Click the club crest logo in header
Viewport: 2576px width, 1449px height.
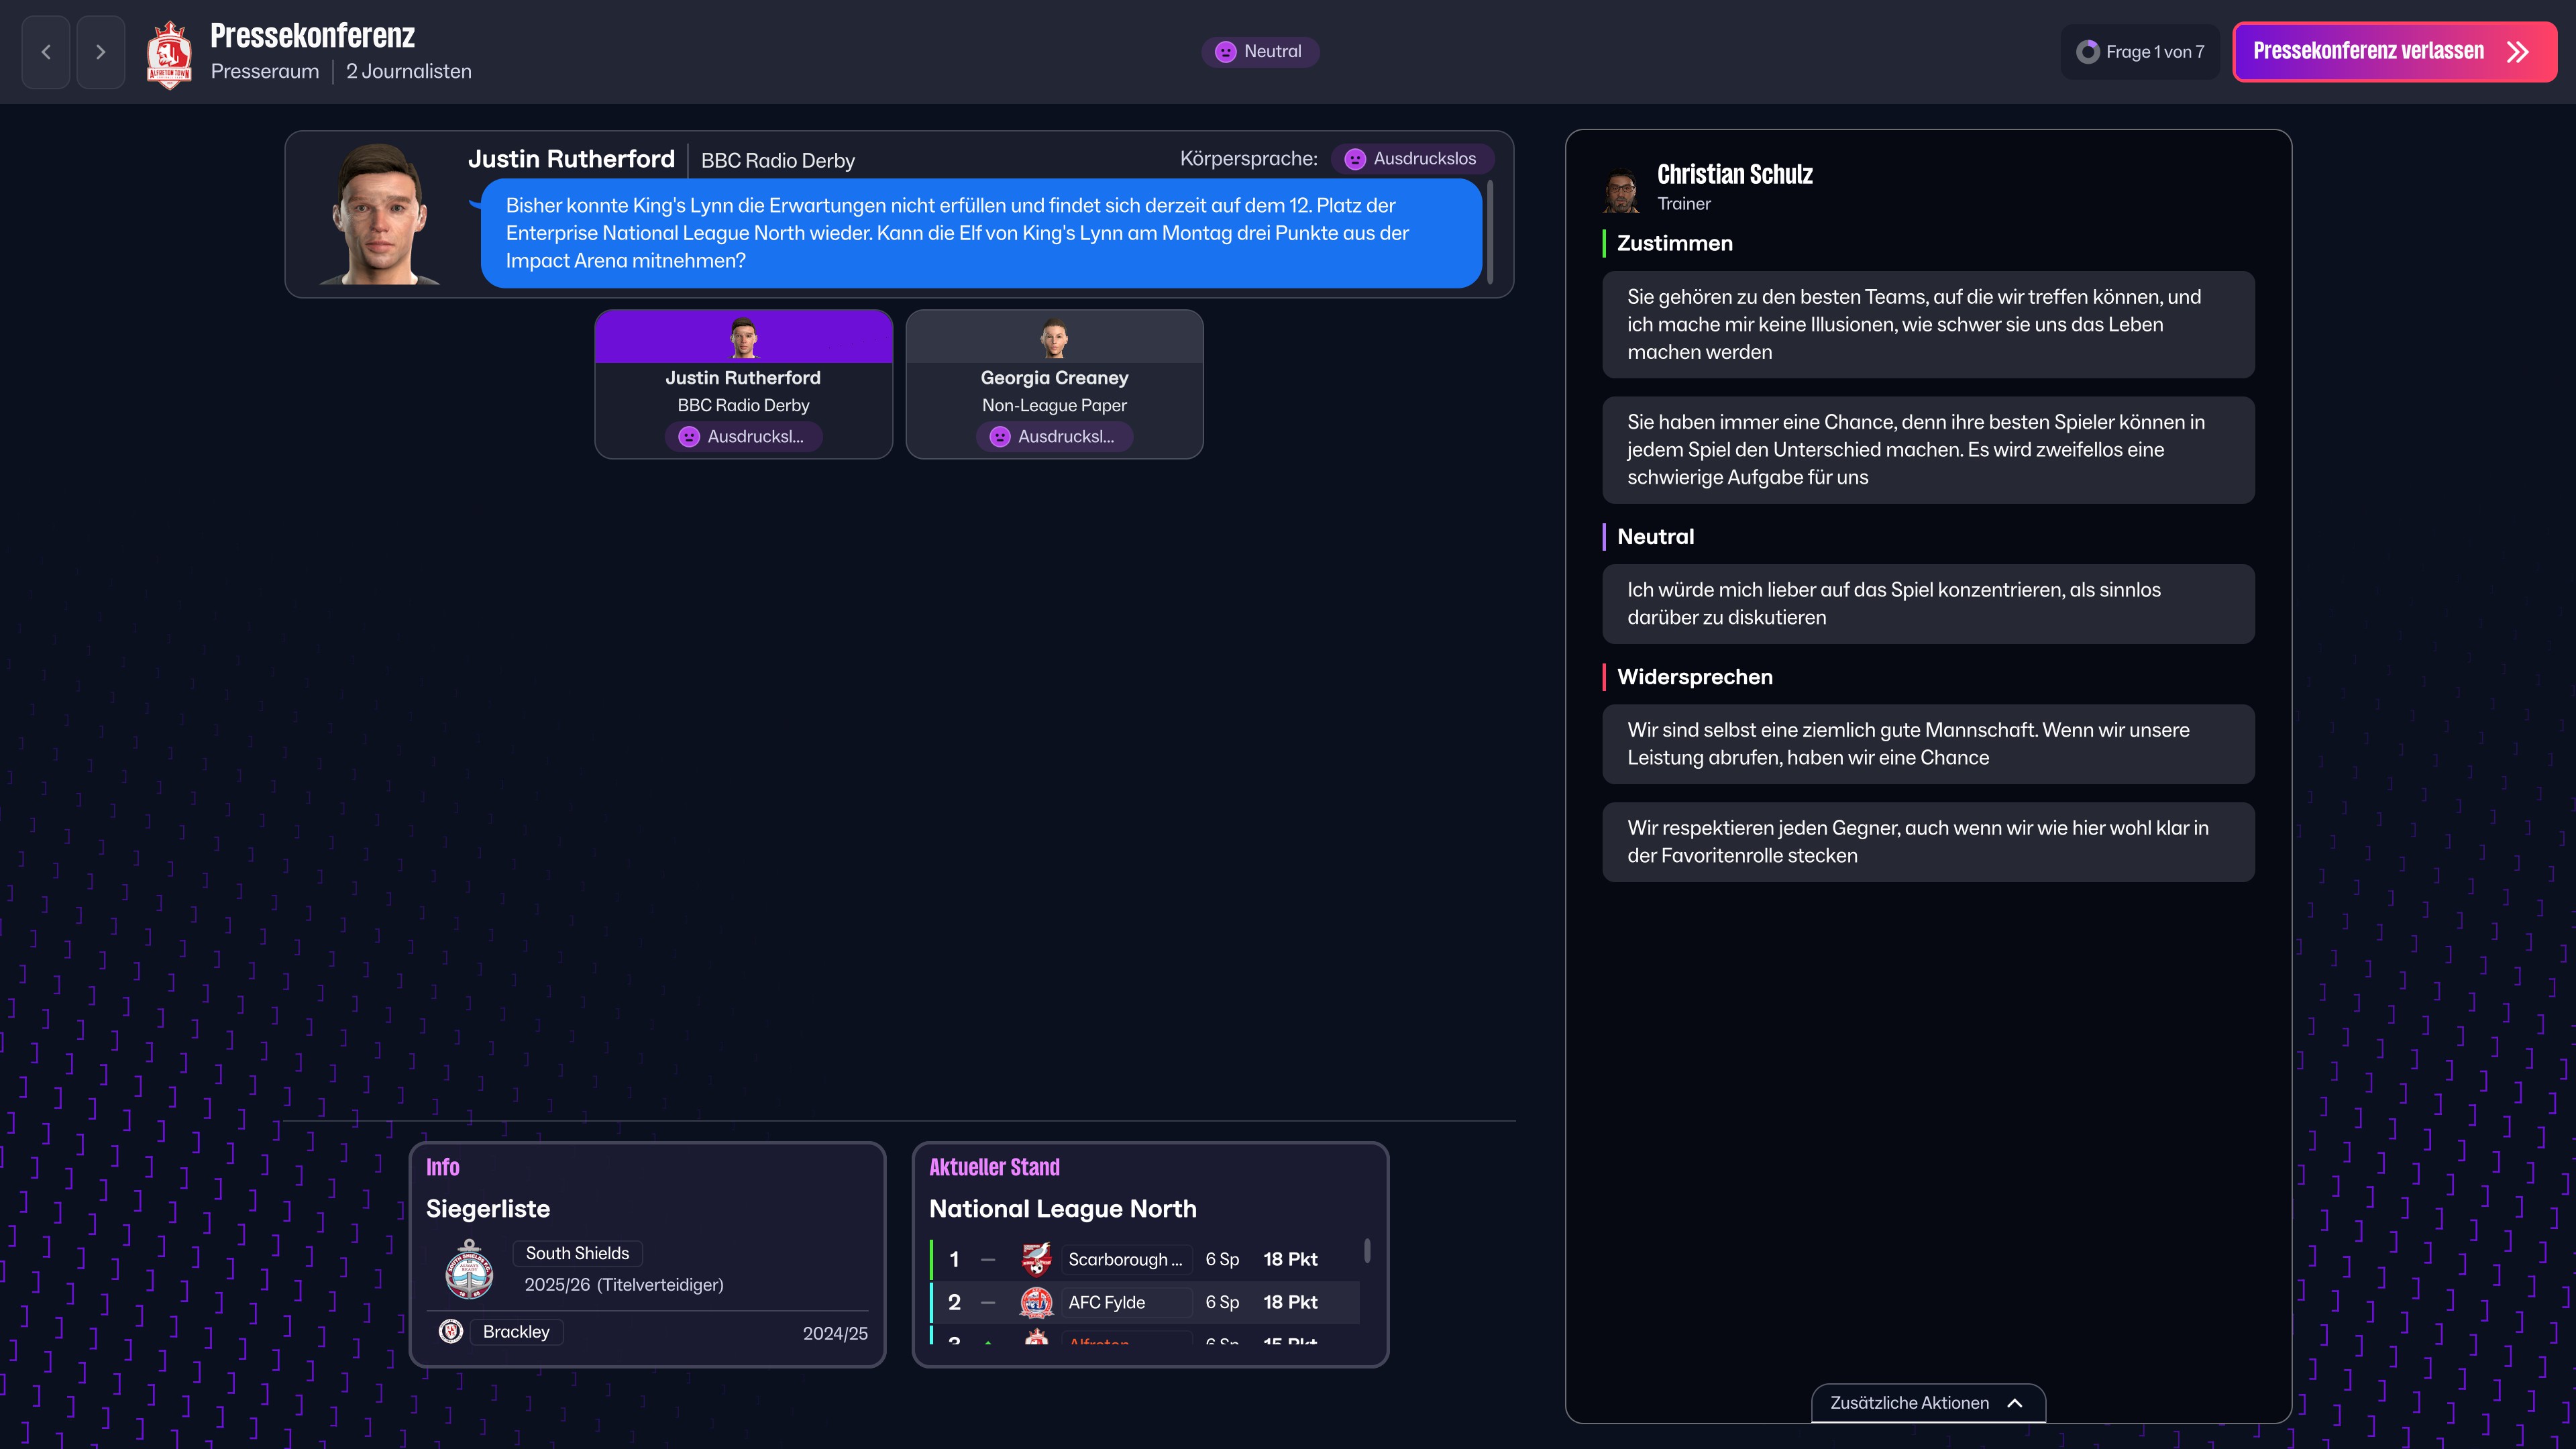[169, 54]
